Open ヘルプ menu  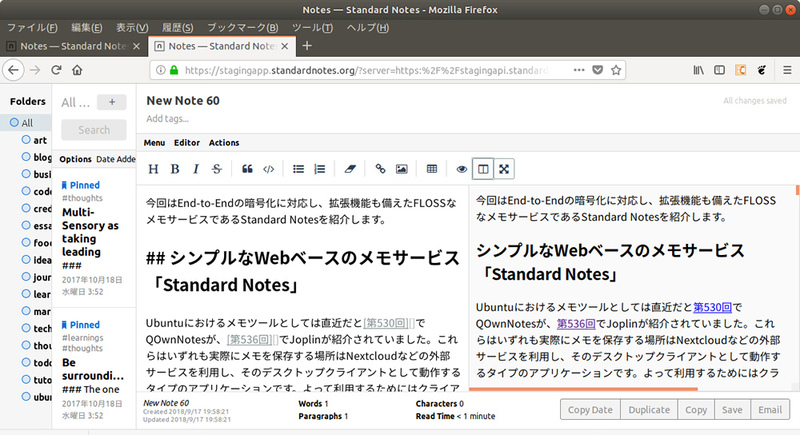367,28
